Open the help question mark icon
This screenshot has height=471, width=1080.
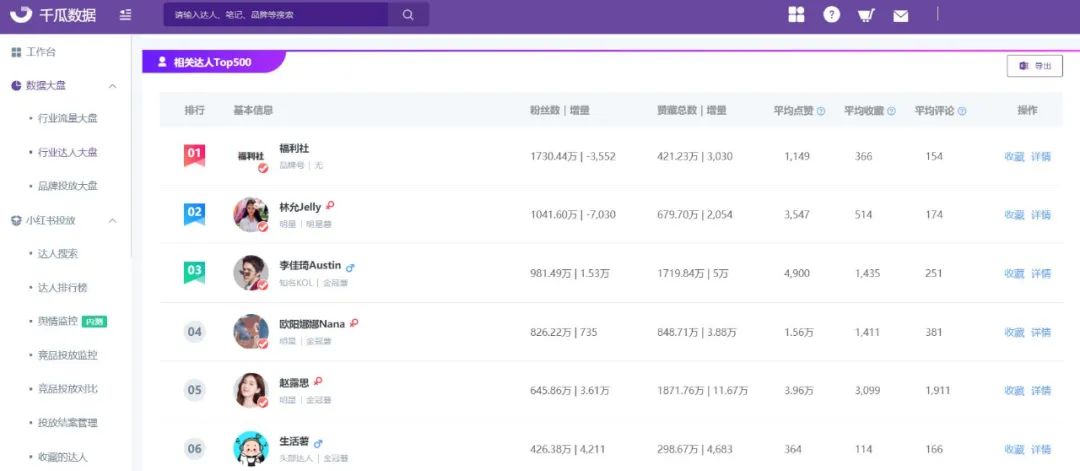point(832,14)
